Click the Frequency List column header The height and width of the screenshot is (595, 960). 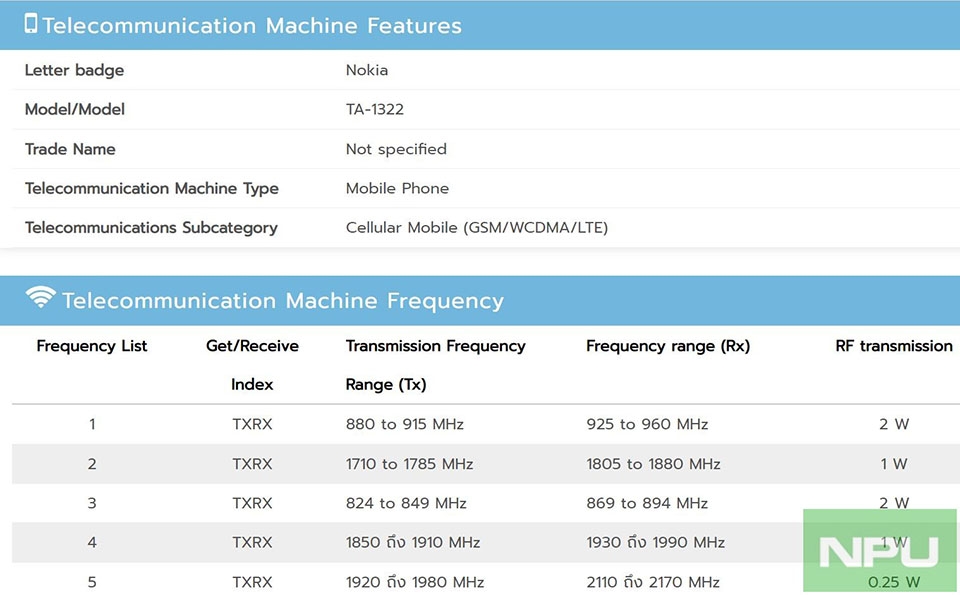91,346
